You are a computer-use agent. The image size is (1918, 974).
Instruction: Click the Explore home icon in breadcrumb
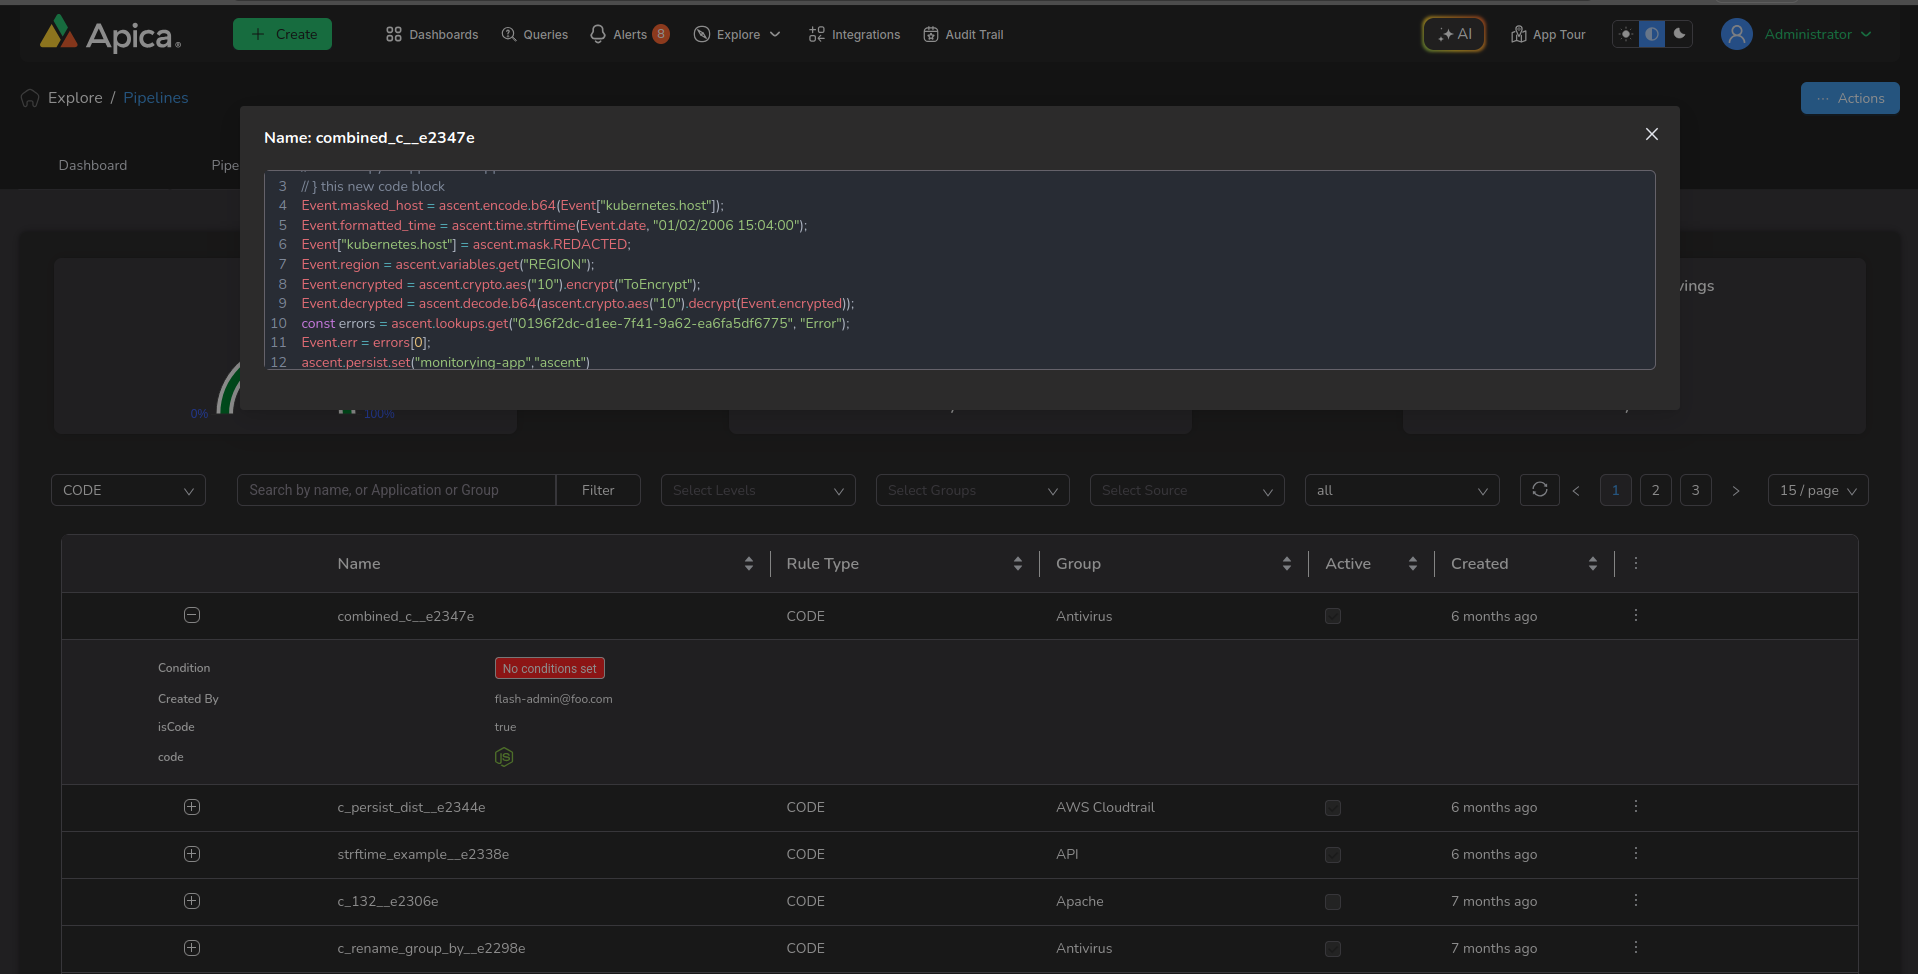30,98
